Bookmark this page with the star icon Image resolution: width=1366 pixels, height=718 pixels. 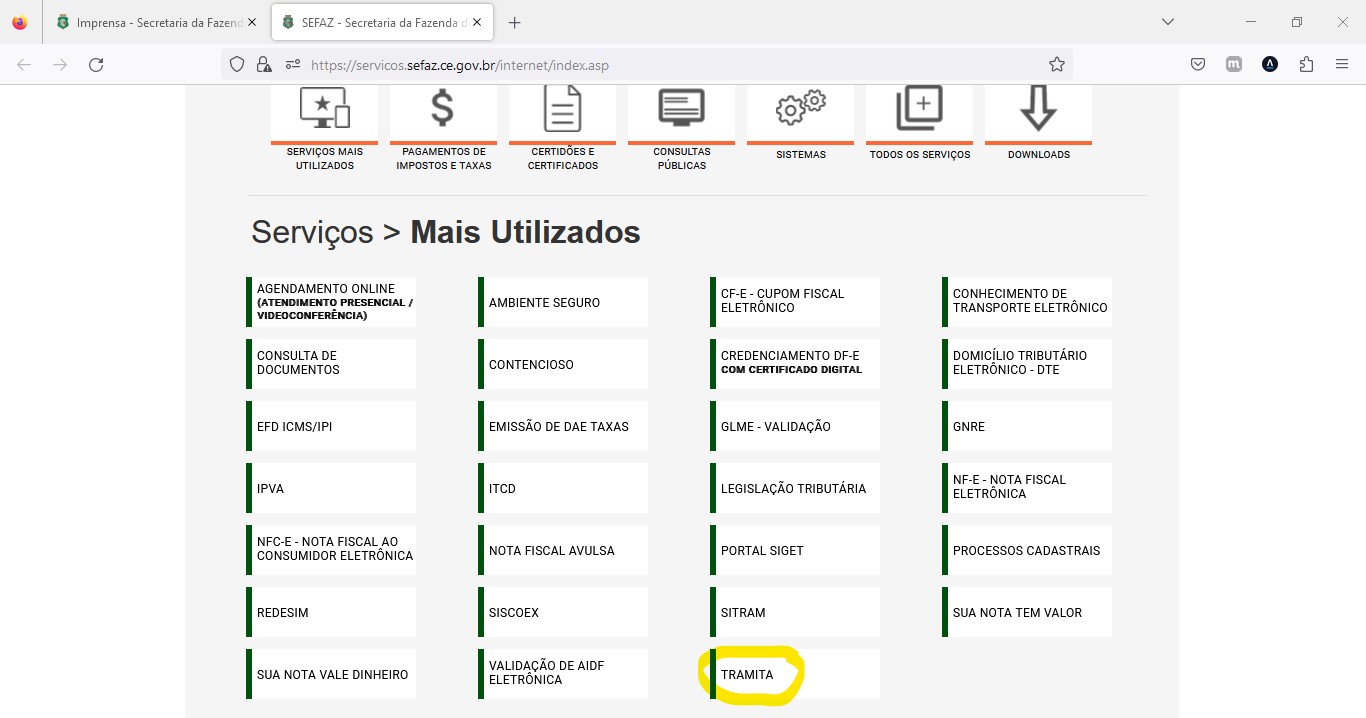(x=1057, y=65)
